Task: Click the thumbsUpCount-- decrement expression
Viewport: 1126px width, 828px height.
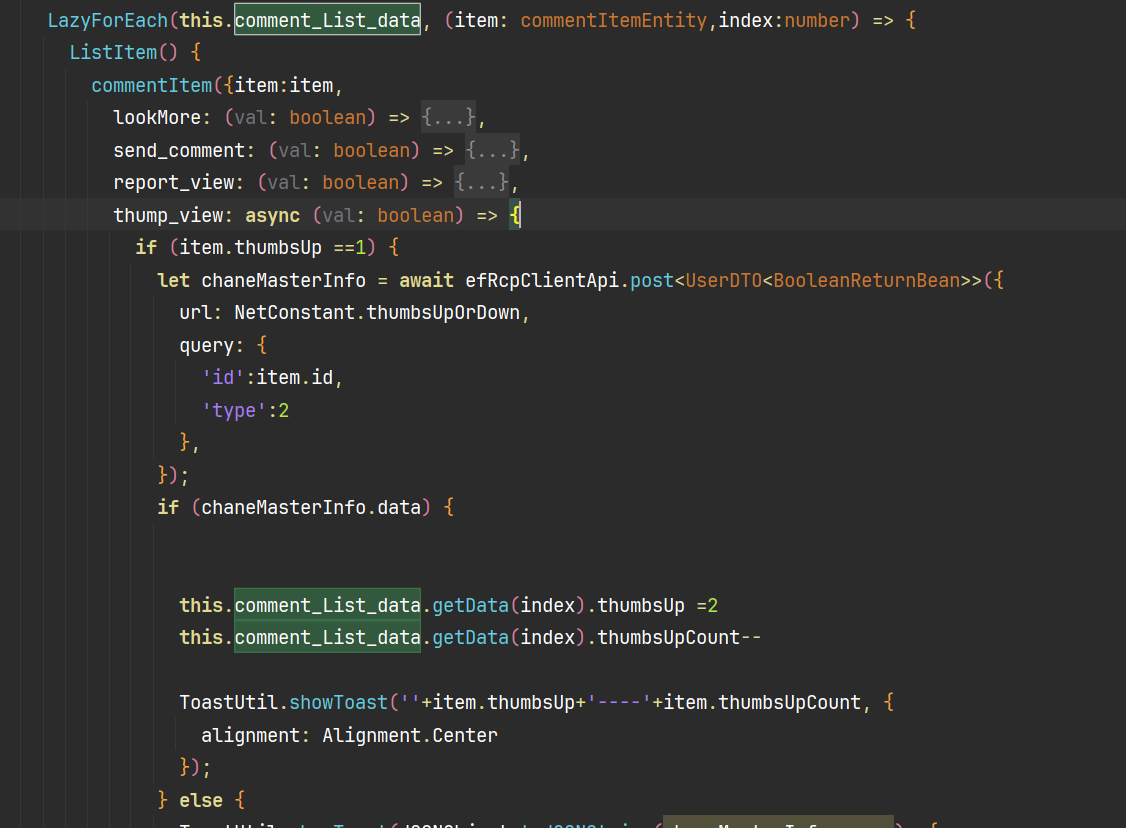Action: (679, 638)
